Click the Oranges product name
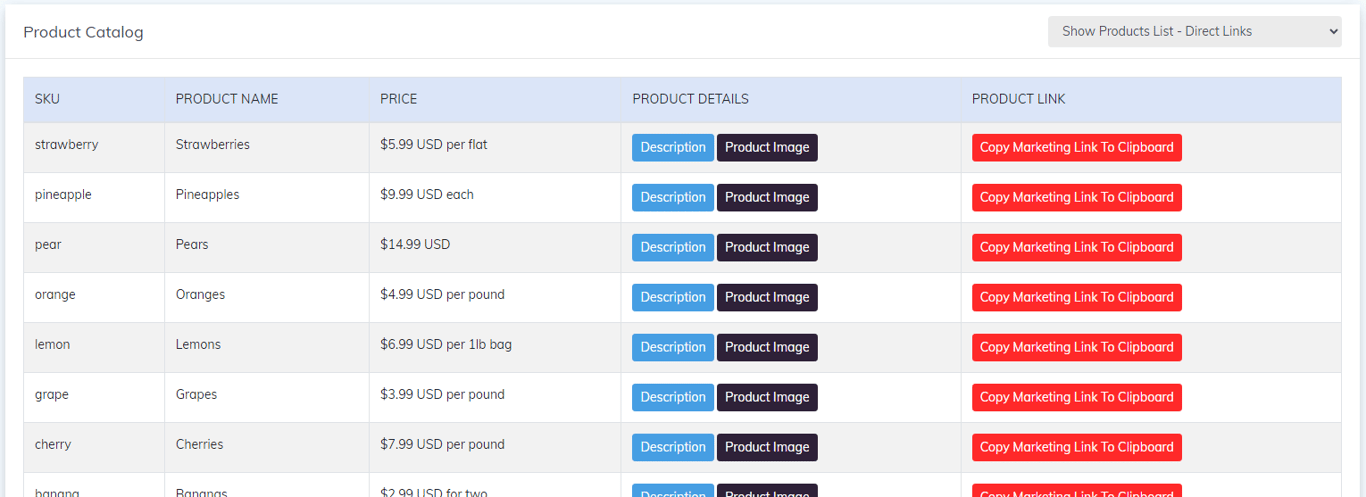 200,295
